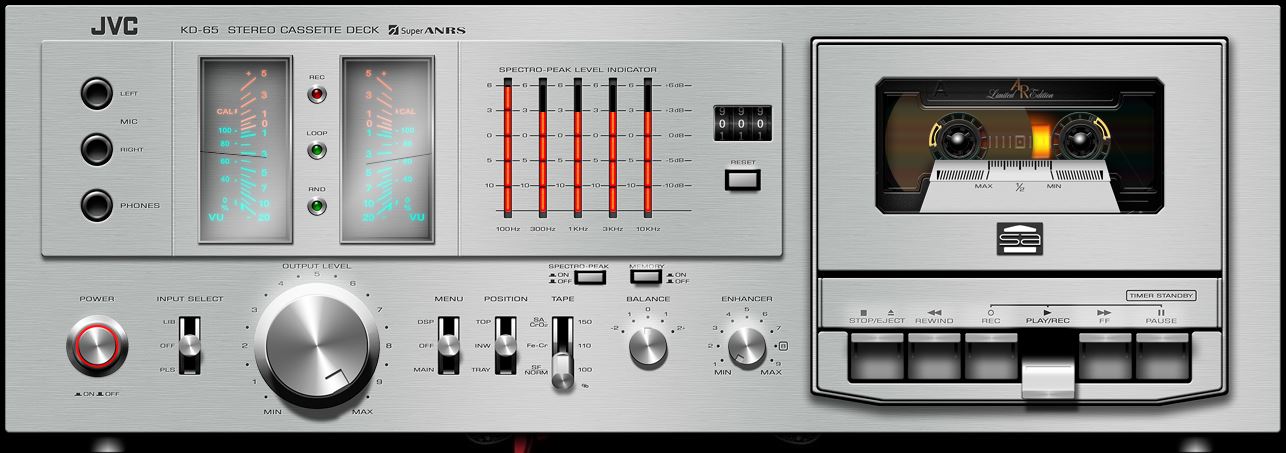This screenshot has height=453, width=1286.
Task: Push the REC transport key
Action: pyautogui.click(x=991, y=357)
